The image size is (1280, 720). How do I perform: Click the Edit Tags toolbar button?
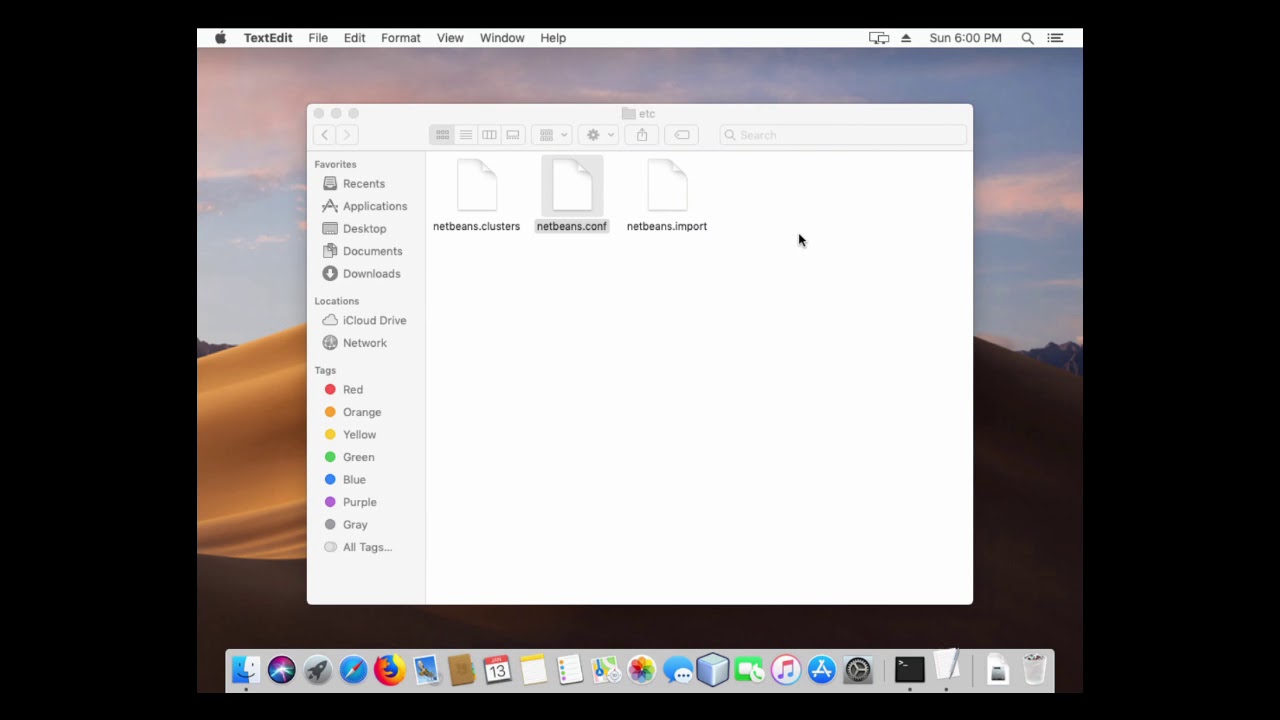682,135
